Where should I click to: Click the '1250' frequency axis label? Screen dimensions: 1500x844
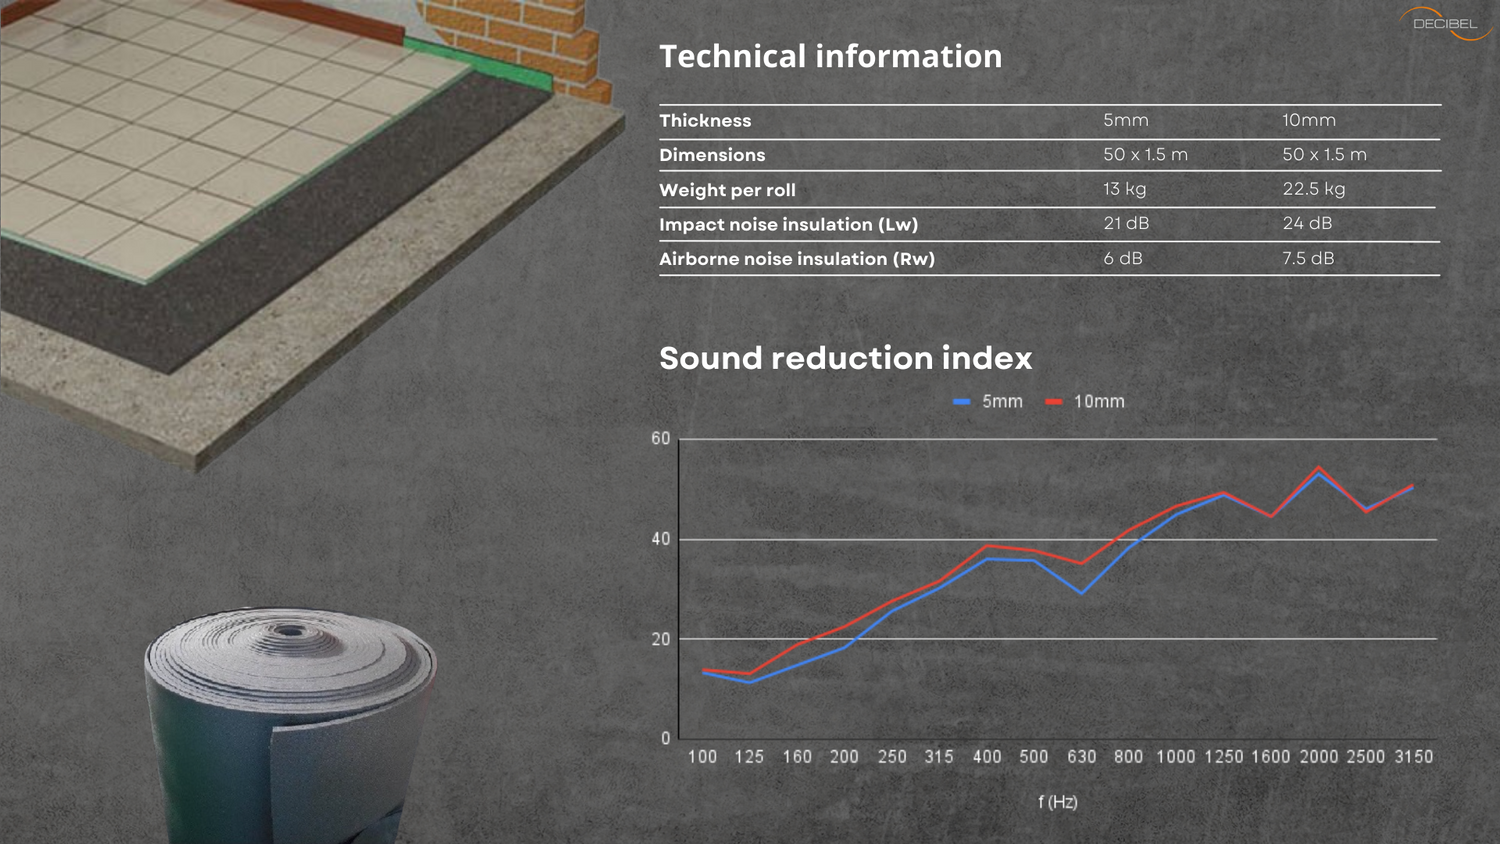1224,757
